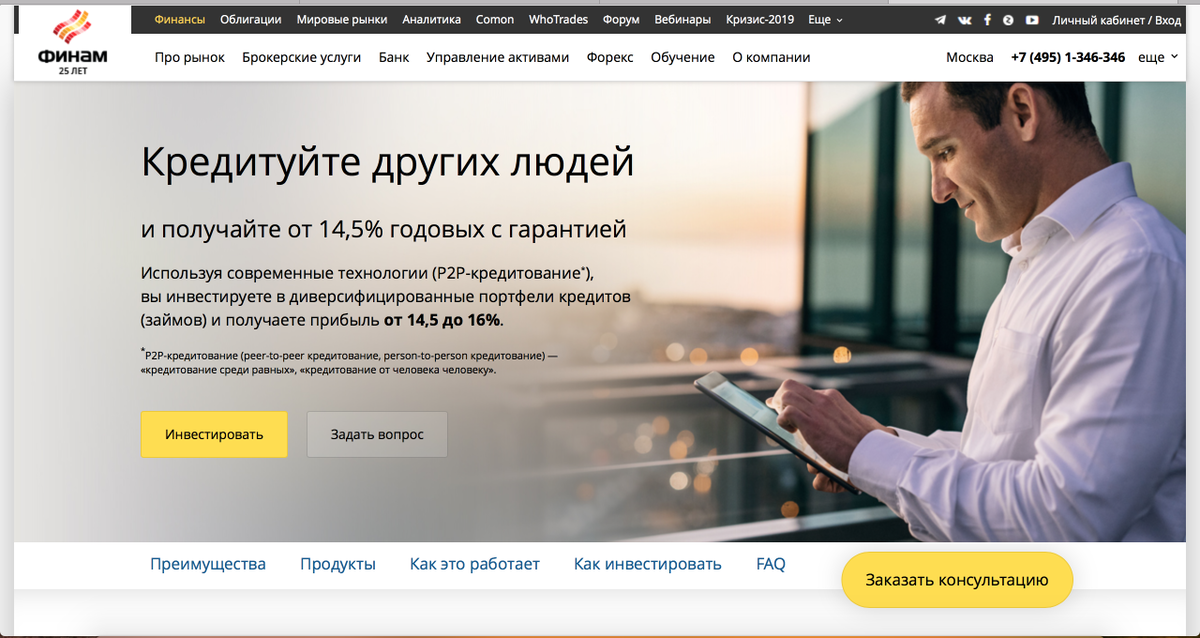The image size is (1200, 638).
Task: Open the 'Обучение' navigation item
Action: (683, 57)
